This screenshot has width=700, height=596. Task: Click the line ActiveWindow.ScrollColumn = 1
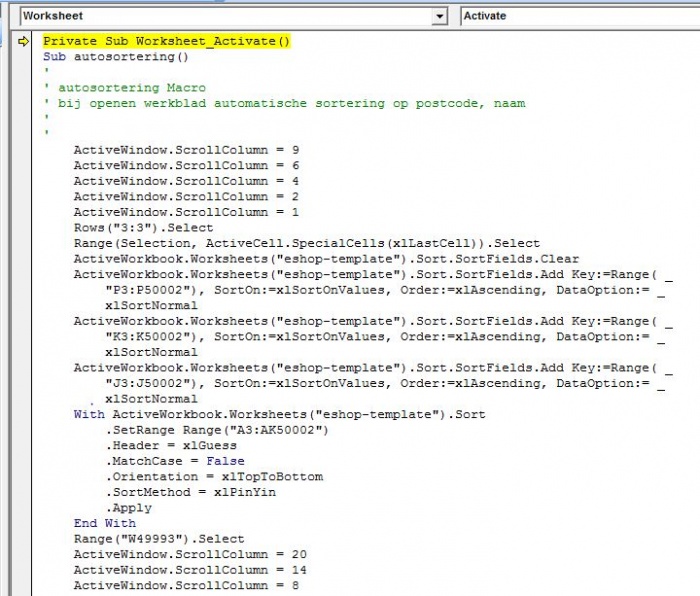pyautogui.click(x=186, y=212)
